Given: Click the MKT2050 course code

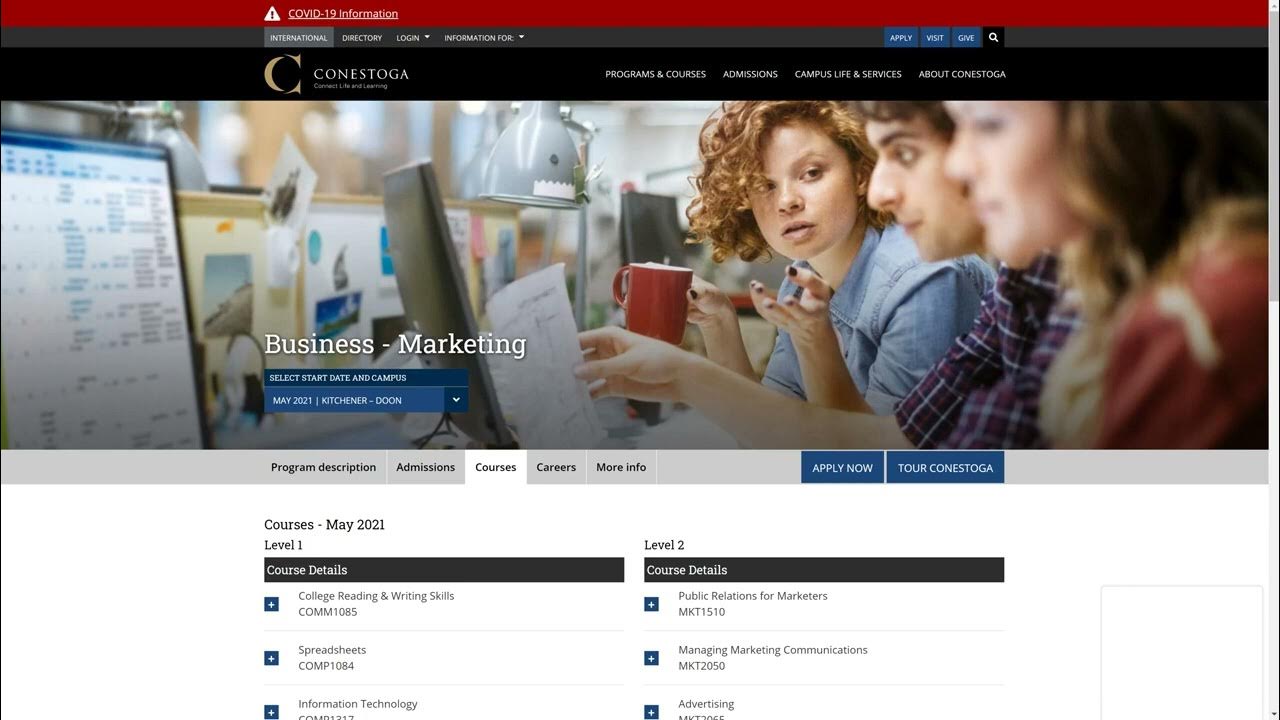Looking at the screenshot, I should coord(701,666).
